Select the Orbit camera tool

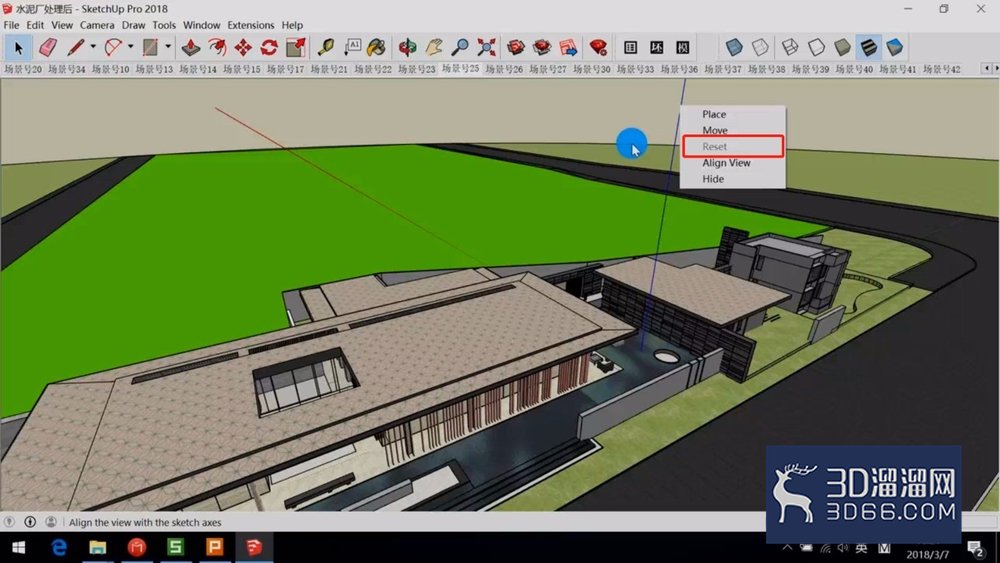[407, 48]
